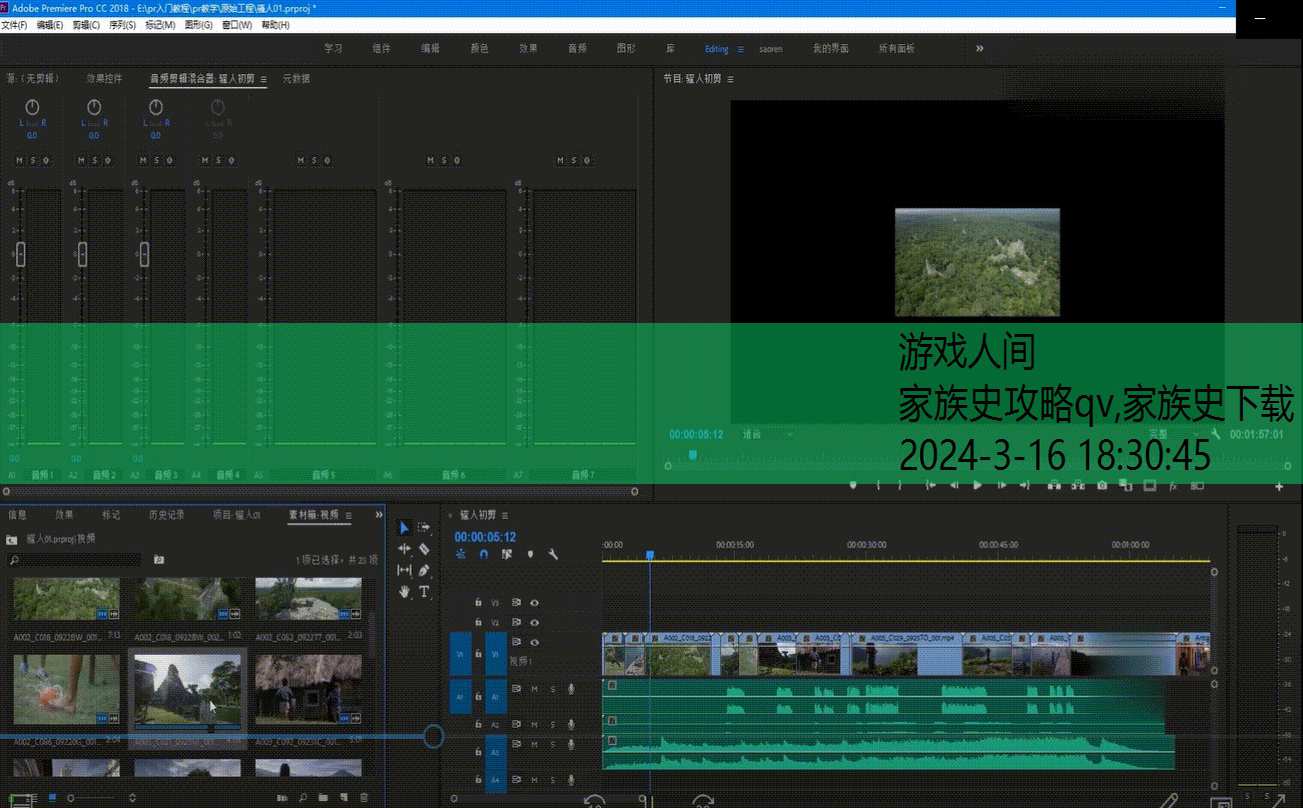Viewport: 1303px width, 808px height.
Task: Select the Hand tool
Action: pos(404,591)
